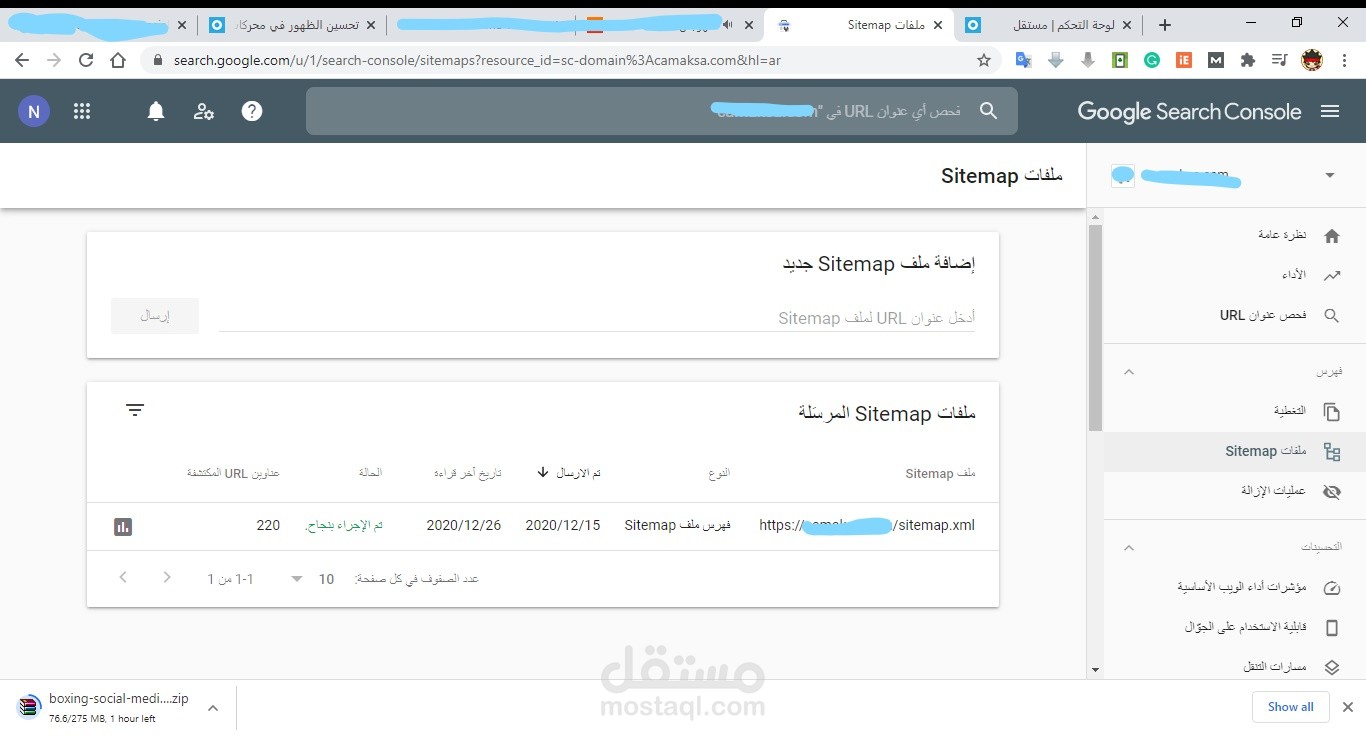Open the notifications bell

(156, 111)
